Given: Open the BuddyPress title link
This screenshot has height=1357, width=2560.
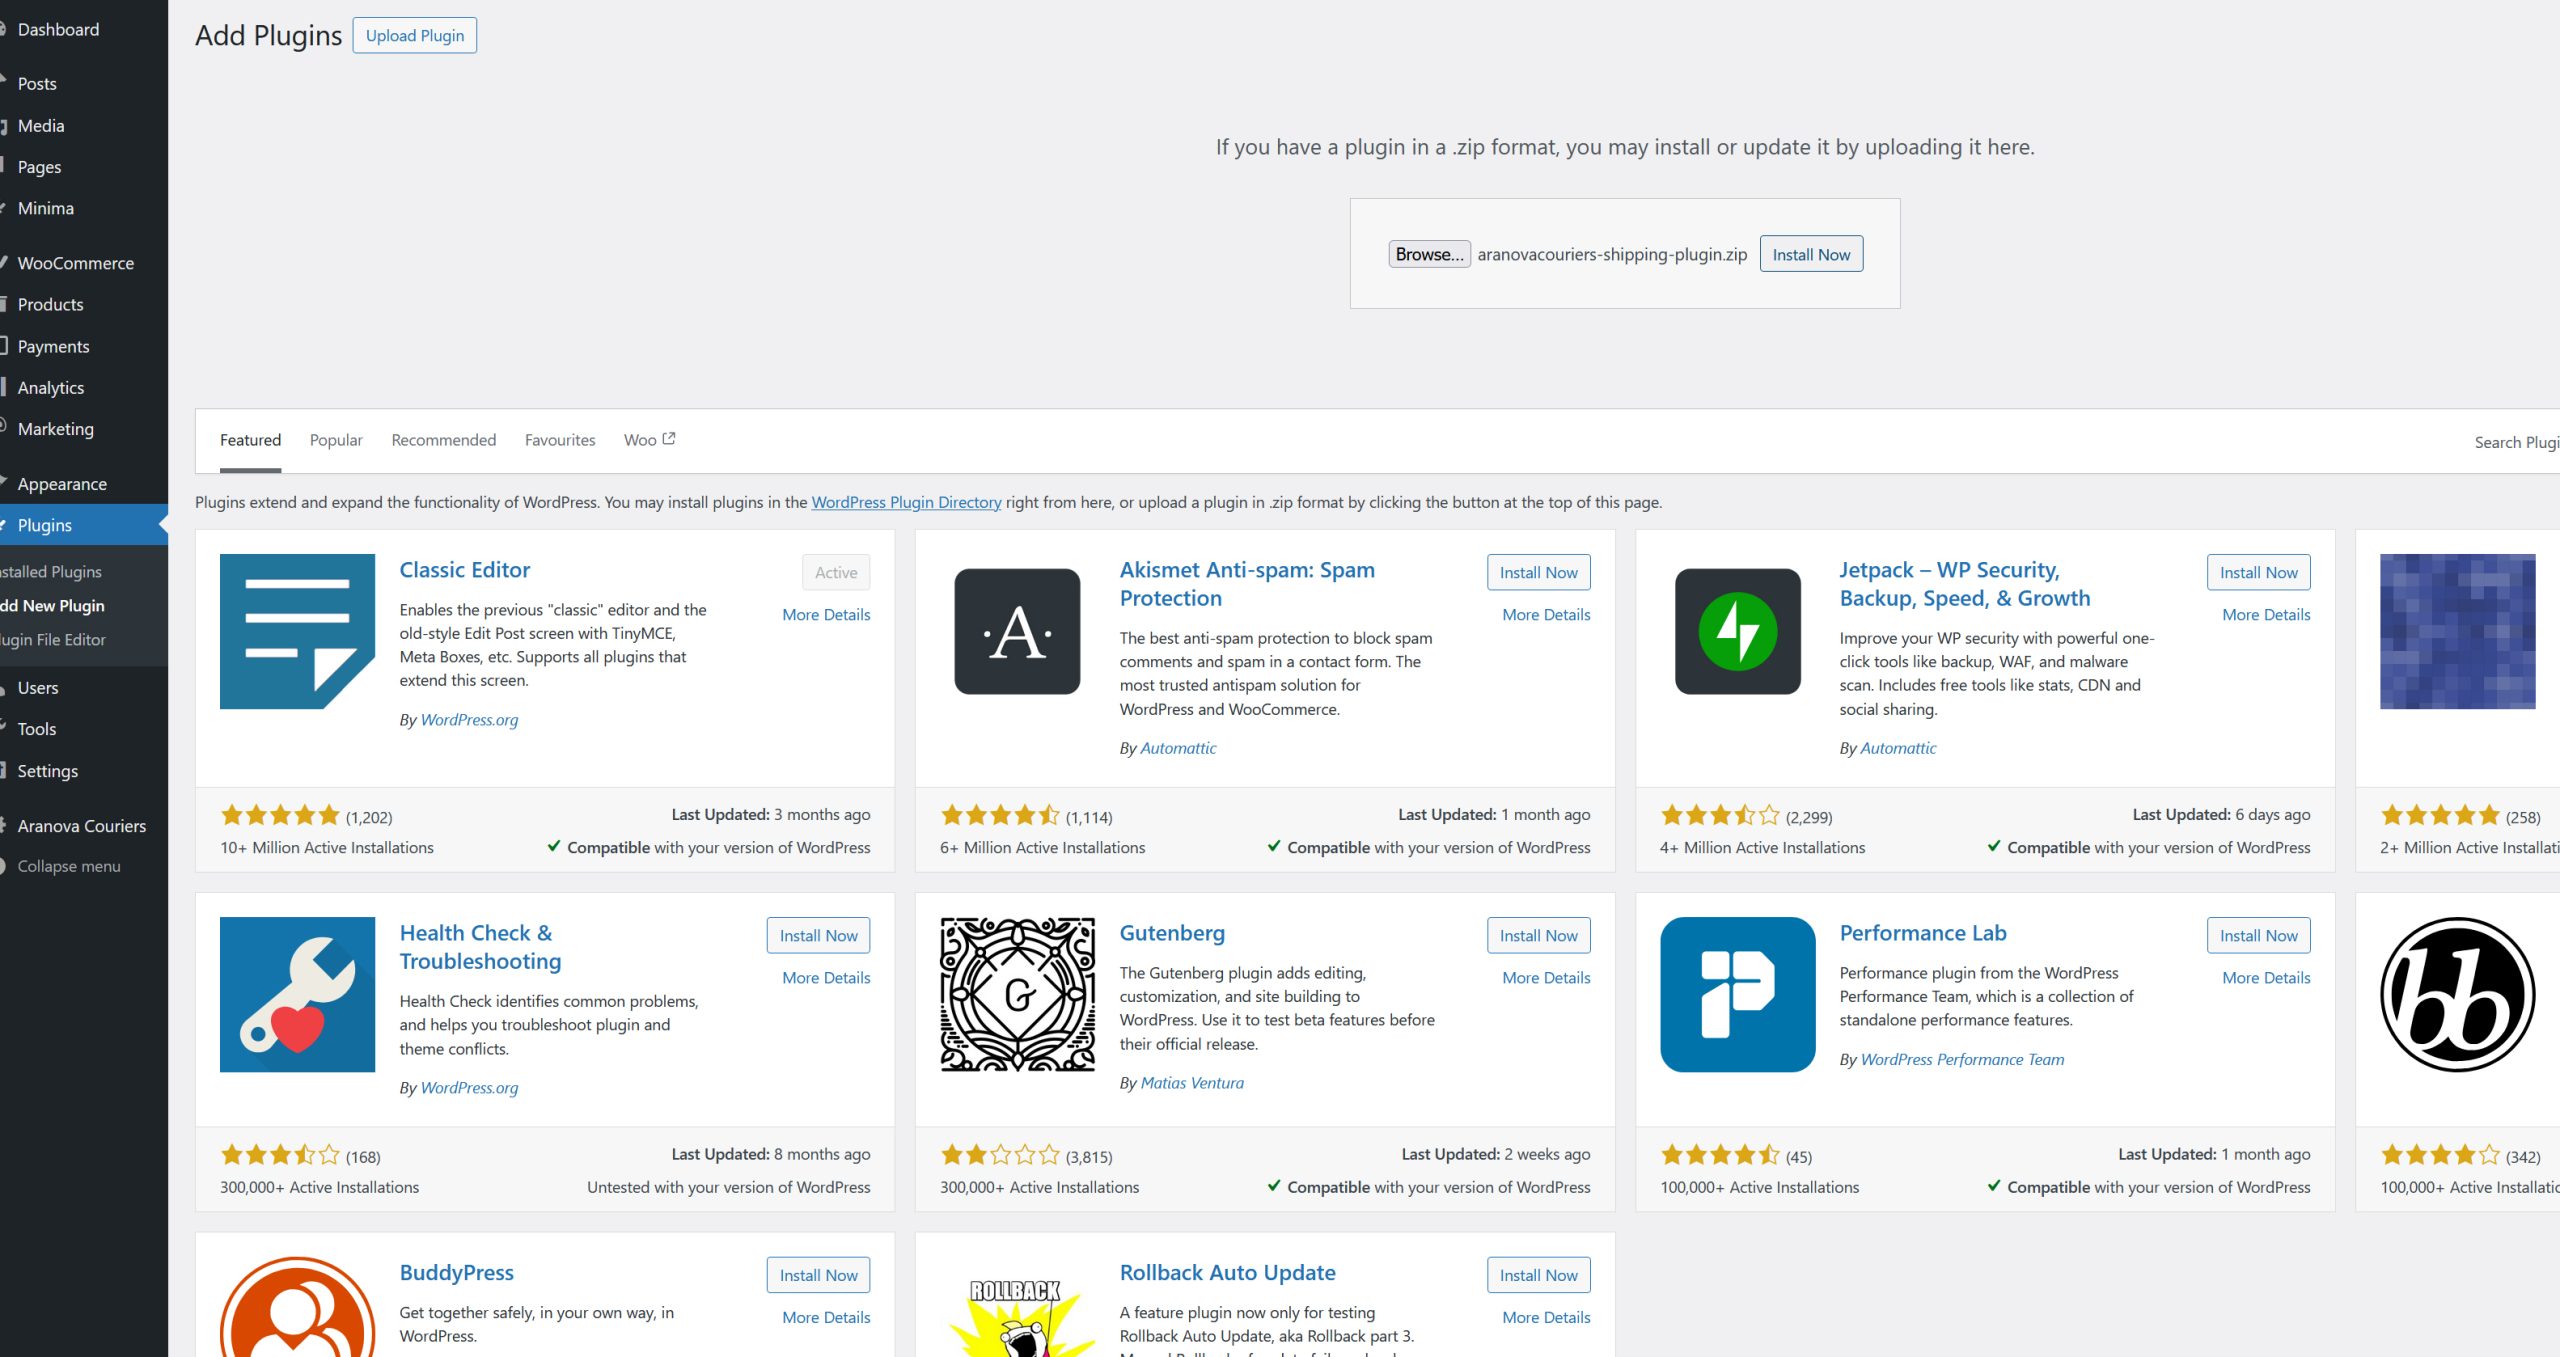Looking at the screenshot, I should [456, 1272].
